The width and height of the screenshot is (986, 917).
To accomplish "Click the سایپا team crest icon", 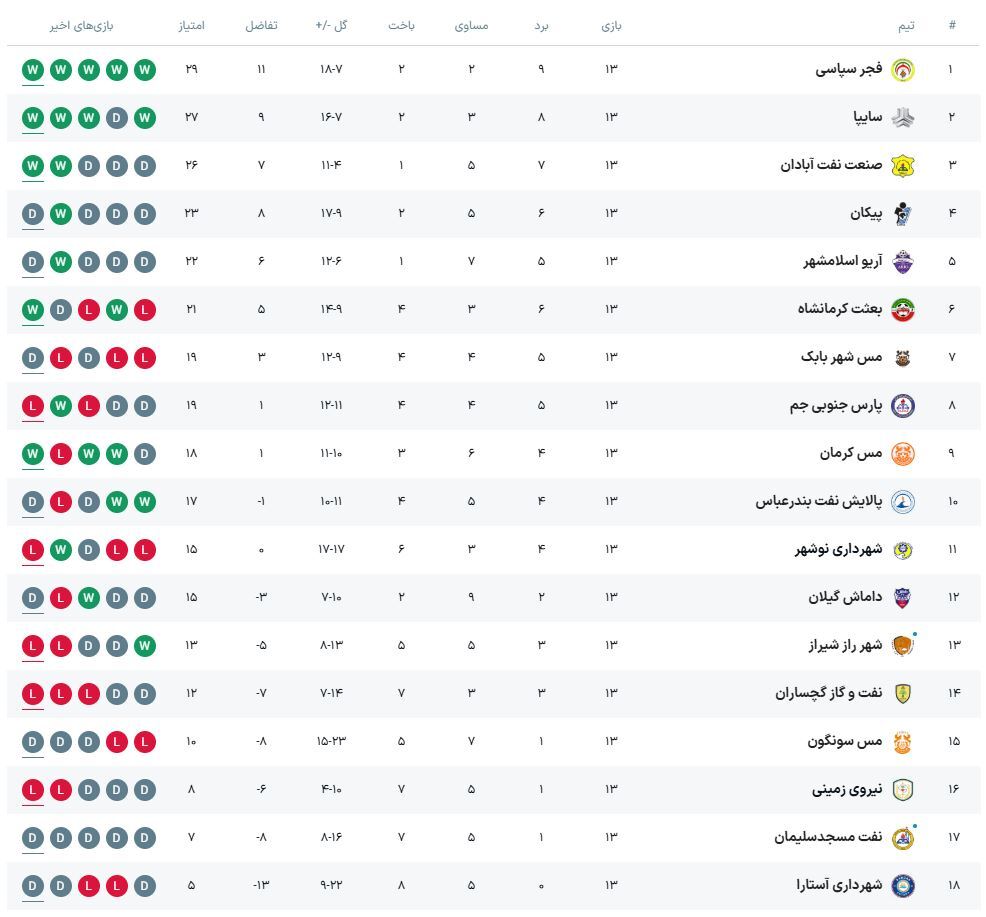I will click(902, 117).
